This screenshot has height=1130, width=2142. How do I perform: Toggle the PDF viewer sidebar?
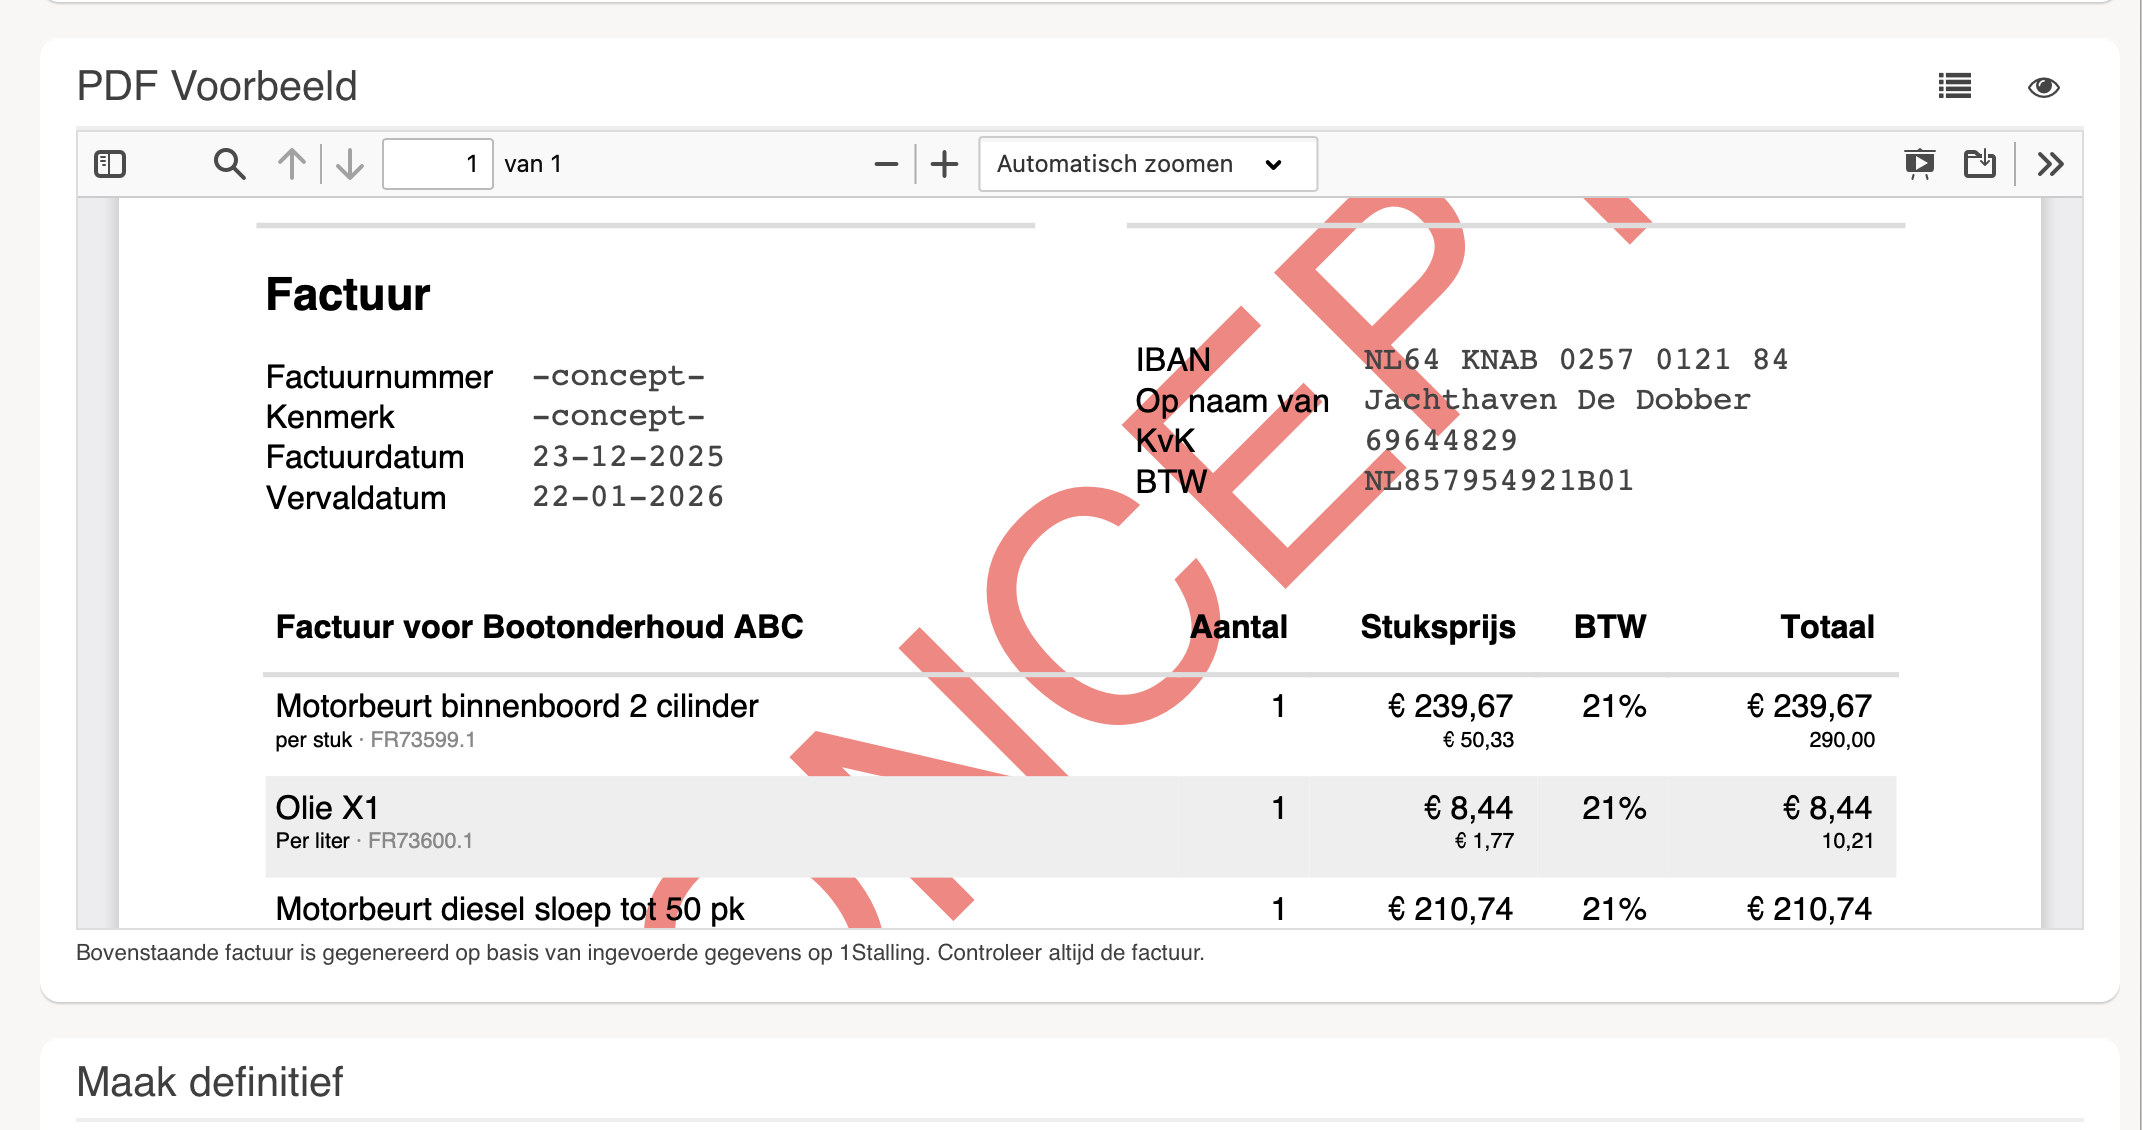pos(110,164)
